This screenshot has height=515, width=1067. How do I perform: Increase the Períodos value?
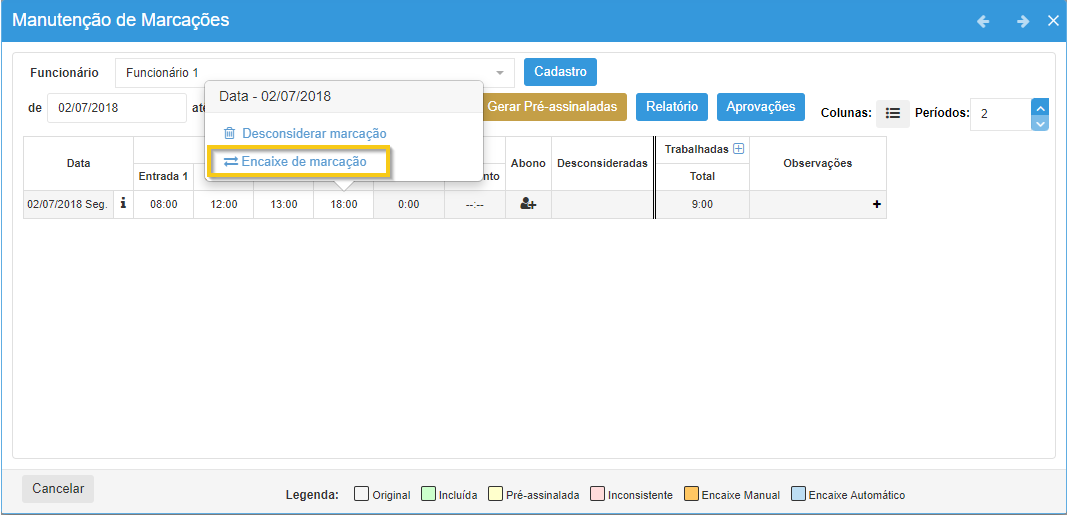tap(1040, 107)
